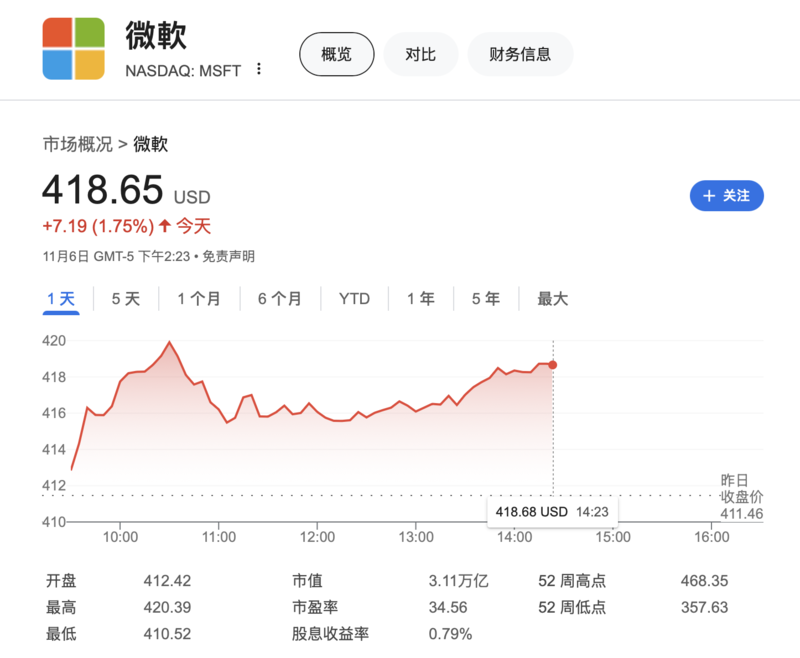Show the 1 个月 chart range
Viewport: 800px width, 658px height.
click(199, 299)
